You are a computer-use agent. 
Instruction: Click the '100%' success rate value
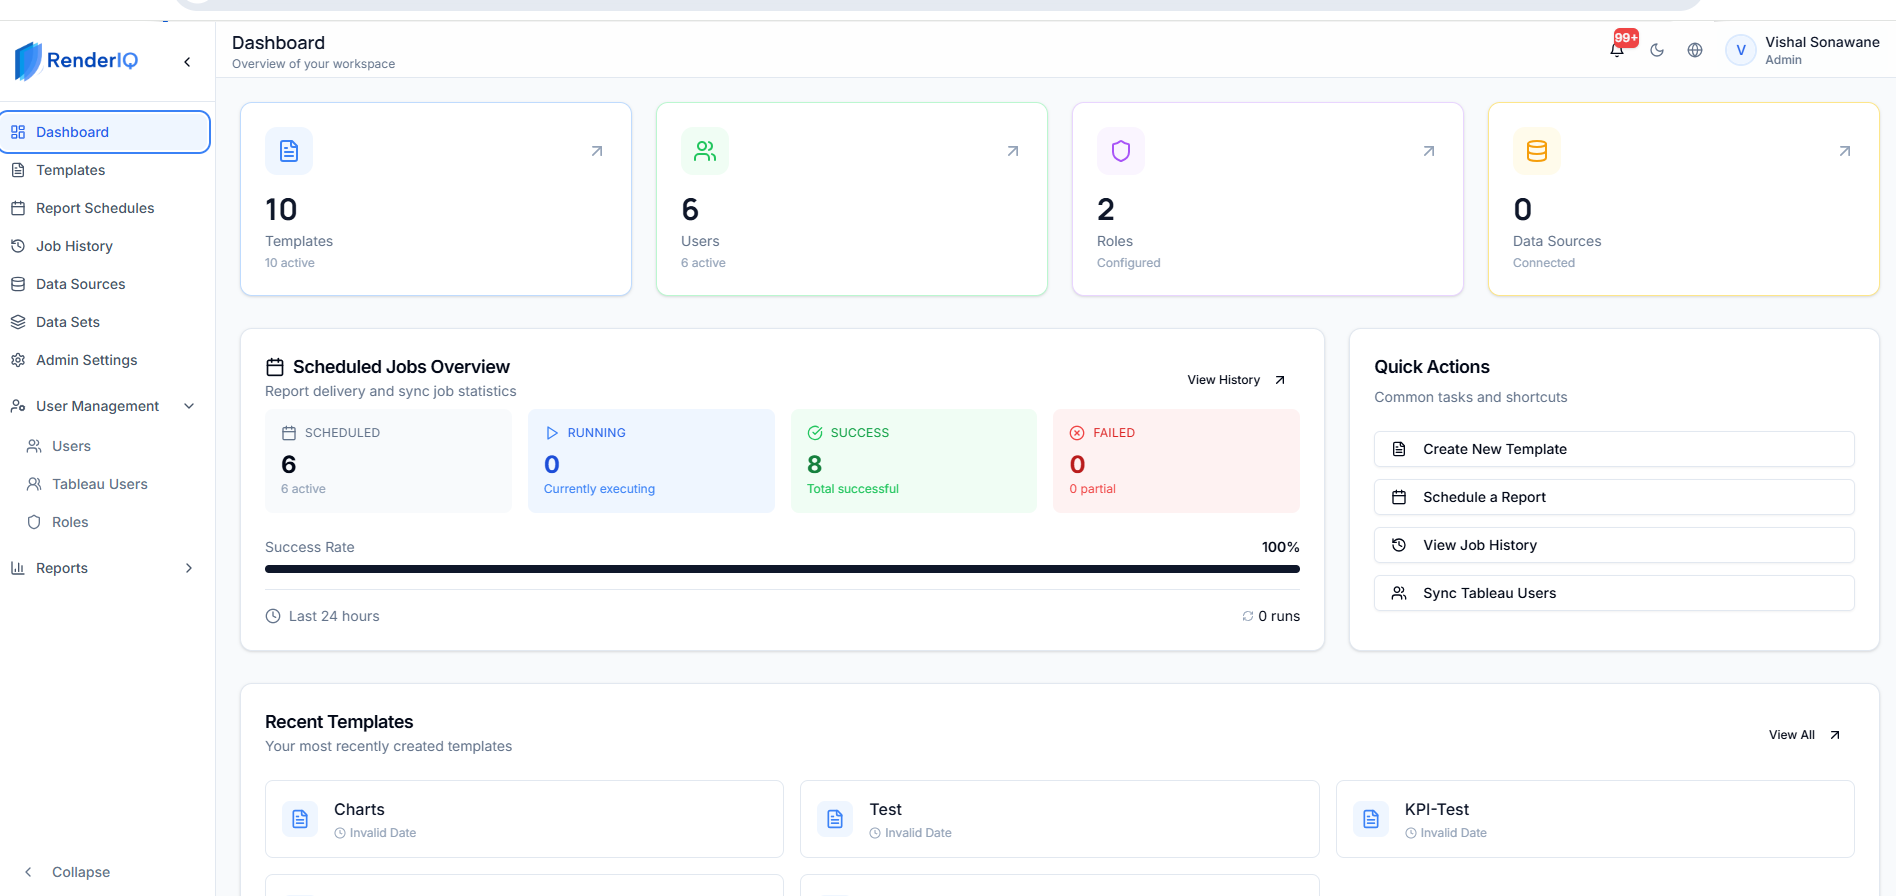pyautogui.click(x=1281, y=547)
